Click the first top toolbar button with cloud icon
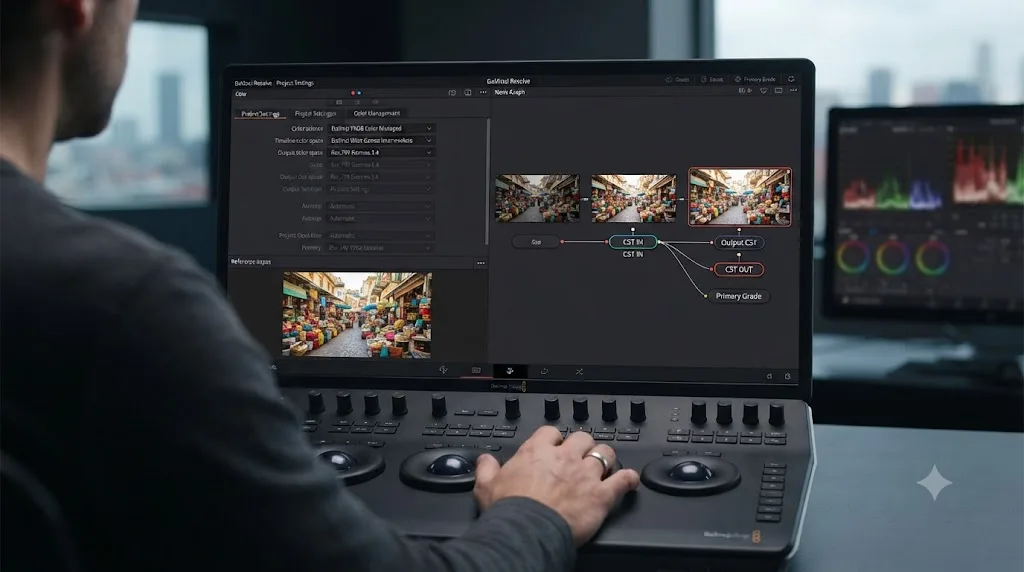This screenshot has height=572, width=1024. [677, 80]
